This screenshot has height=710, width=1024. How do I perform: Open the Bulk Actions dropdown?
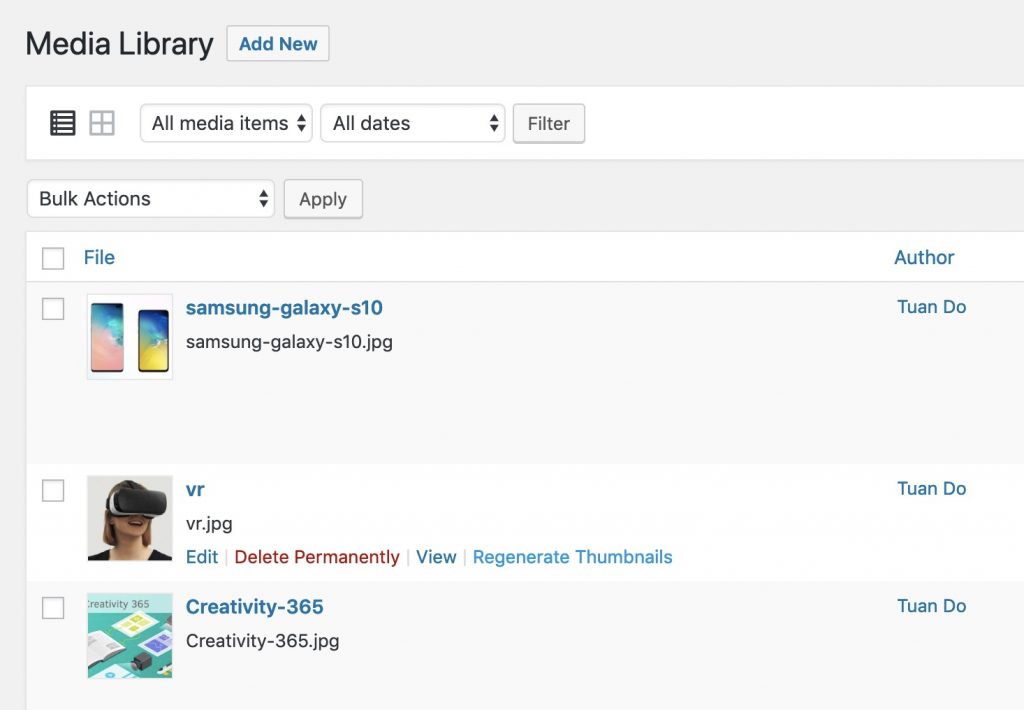[151, 199]
